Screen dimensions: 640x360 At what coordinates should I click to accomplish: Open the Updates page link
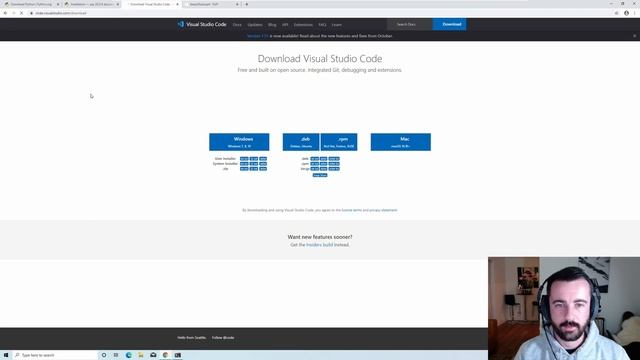(x=255, y=25)
